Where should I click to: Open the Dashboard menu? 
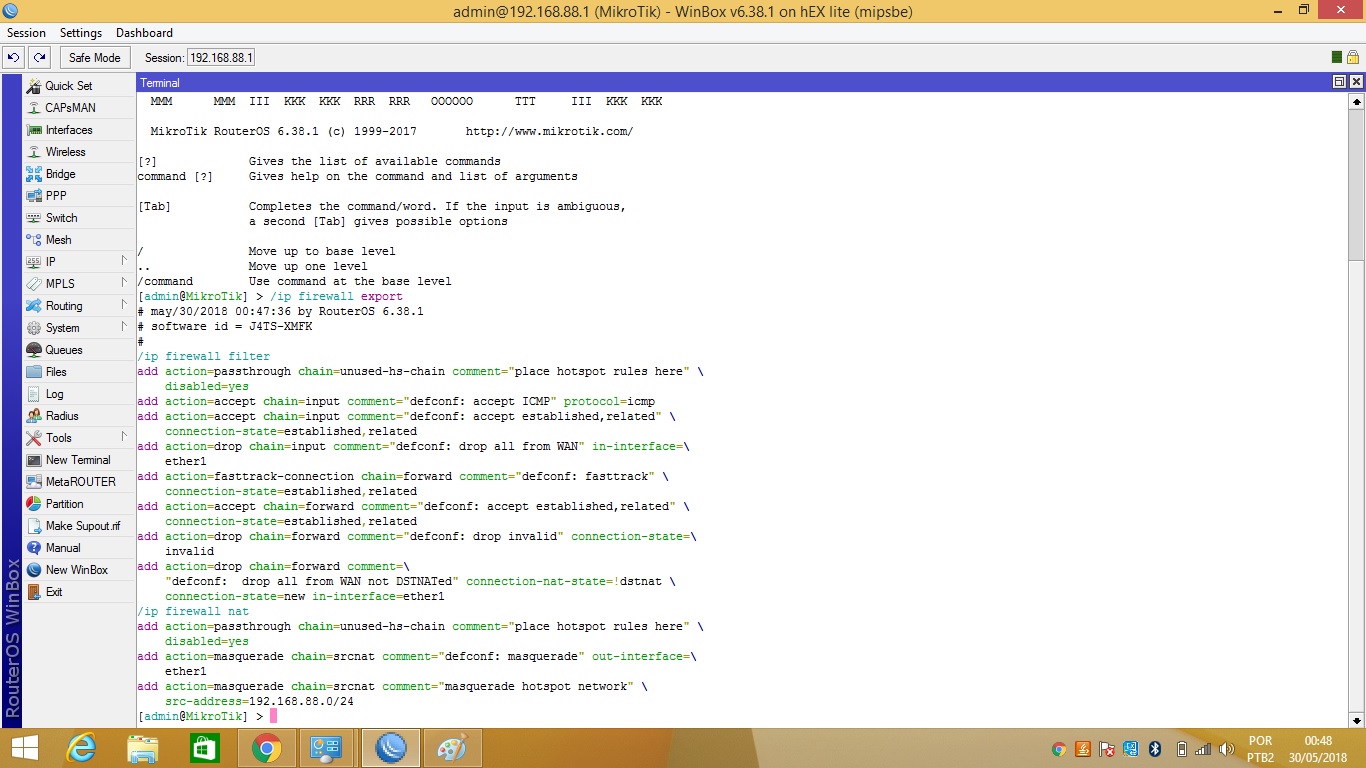coord(144,33)
